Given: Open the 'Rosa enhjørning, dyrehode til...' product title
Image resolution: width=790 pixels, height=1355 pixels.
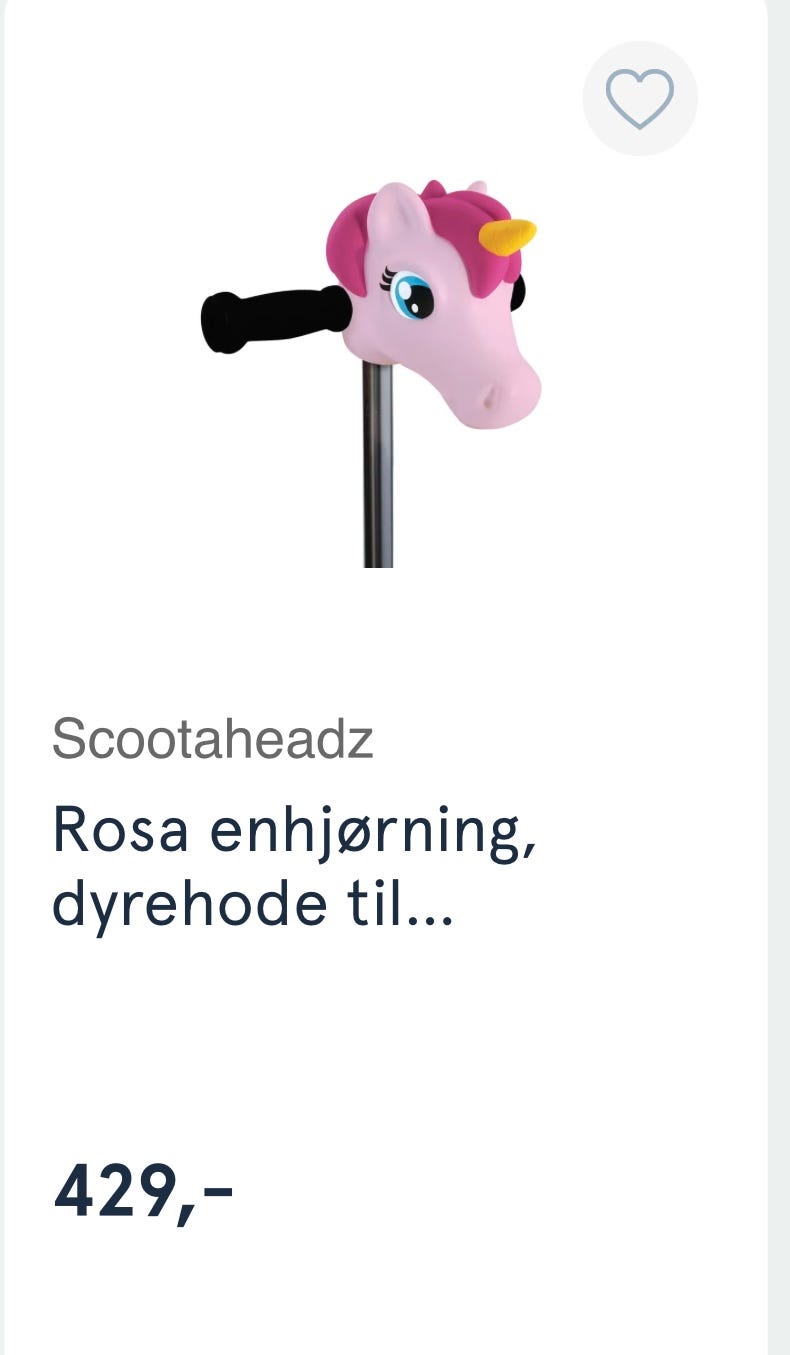Looking at the screenshot, I should pos(294,866).
